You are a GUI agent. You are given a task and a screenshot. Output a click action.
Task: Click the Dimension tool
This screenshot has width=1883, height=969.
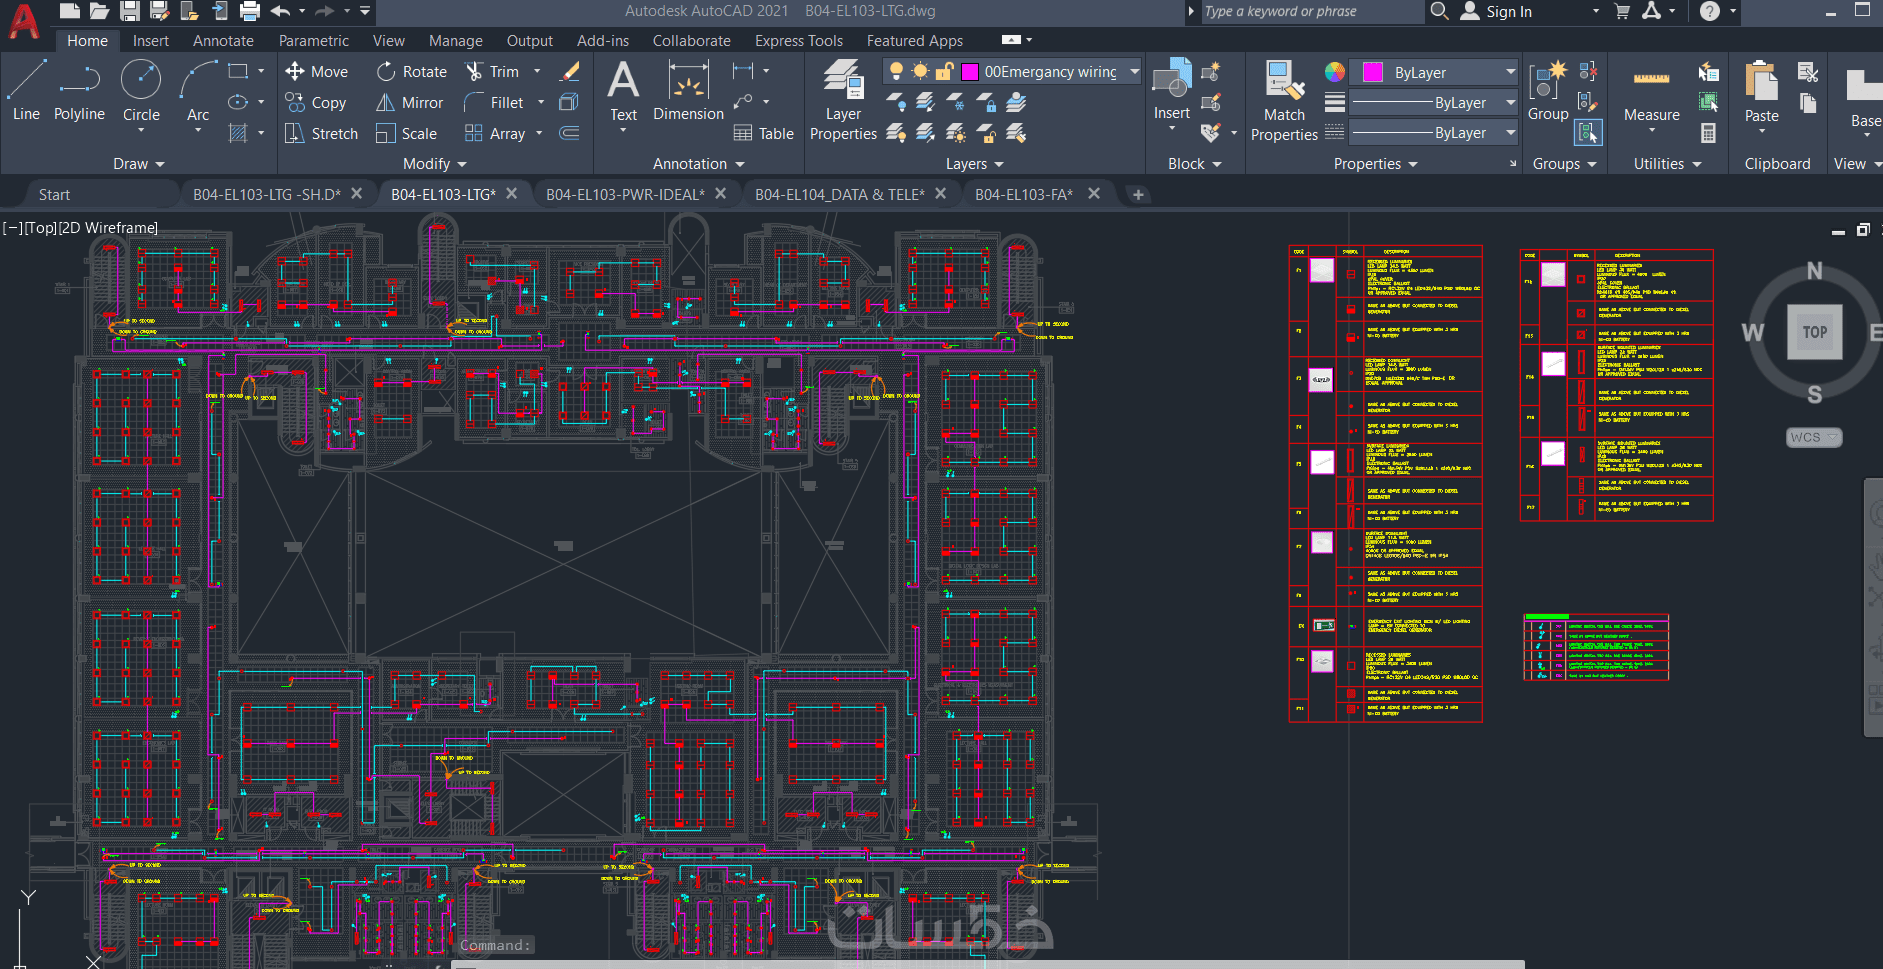tap(688, 90)
